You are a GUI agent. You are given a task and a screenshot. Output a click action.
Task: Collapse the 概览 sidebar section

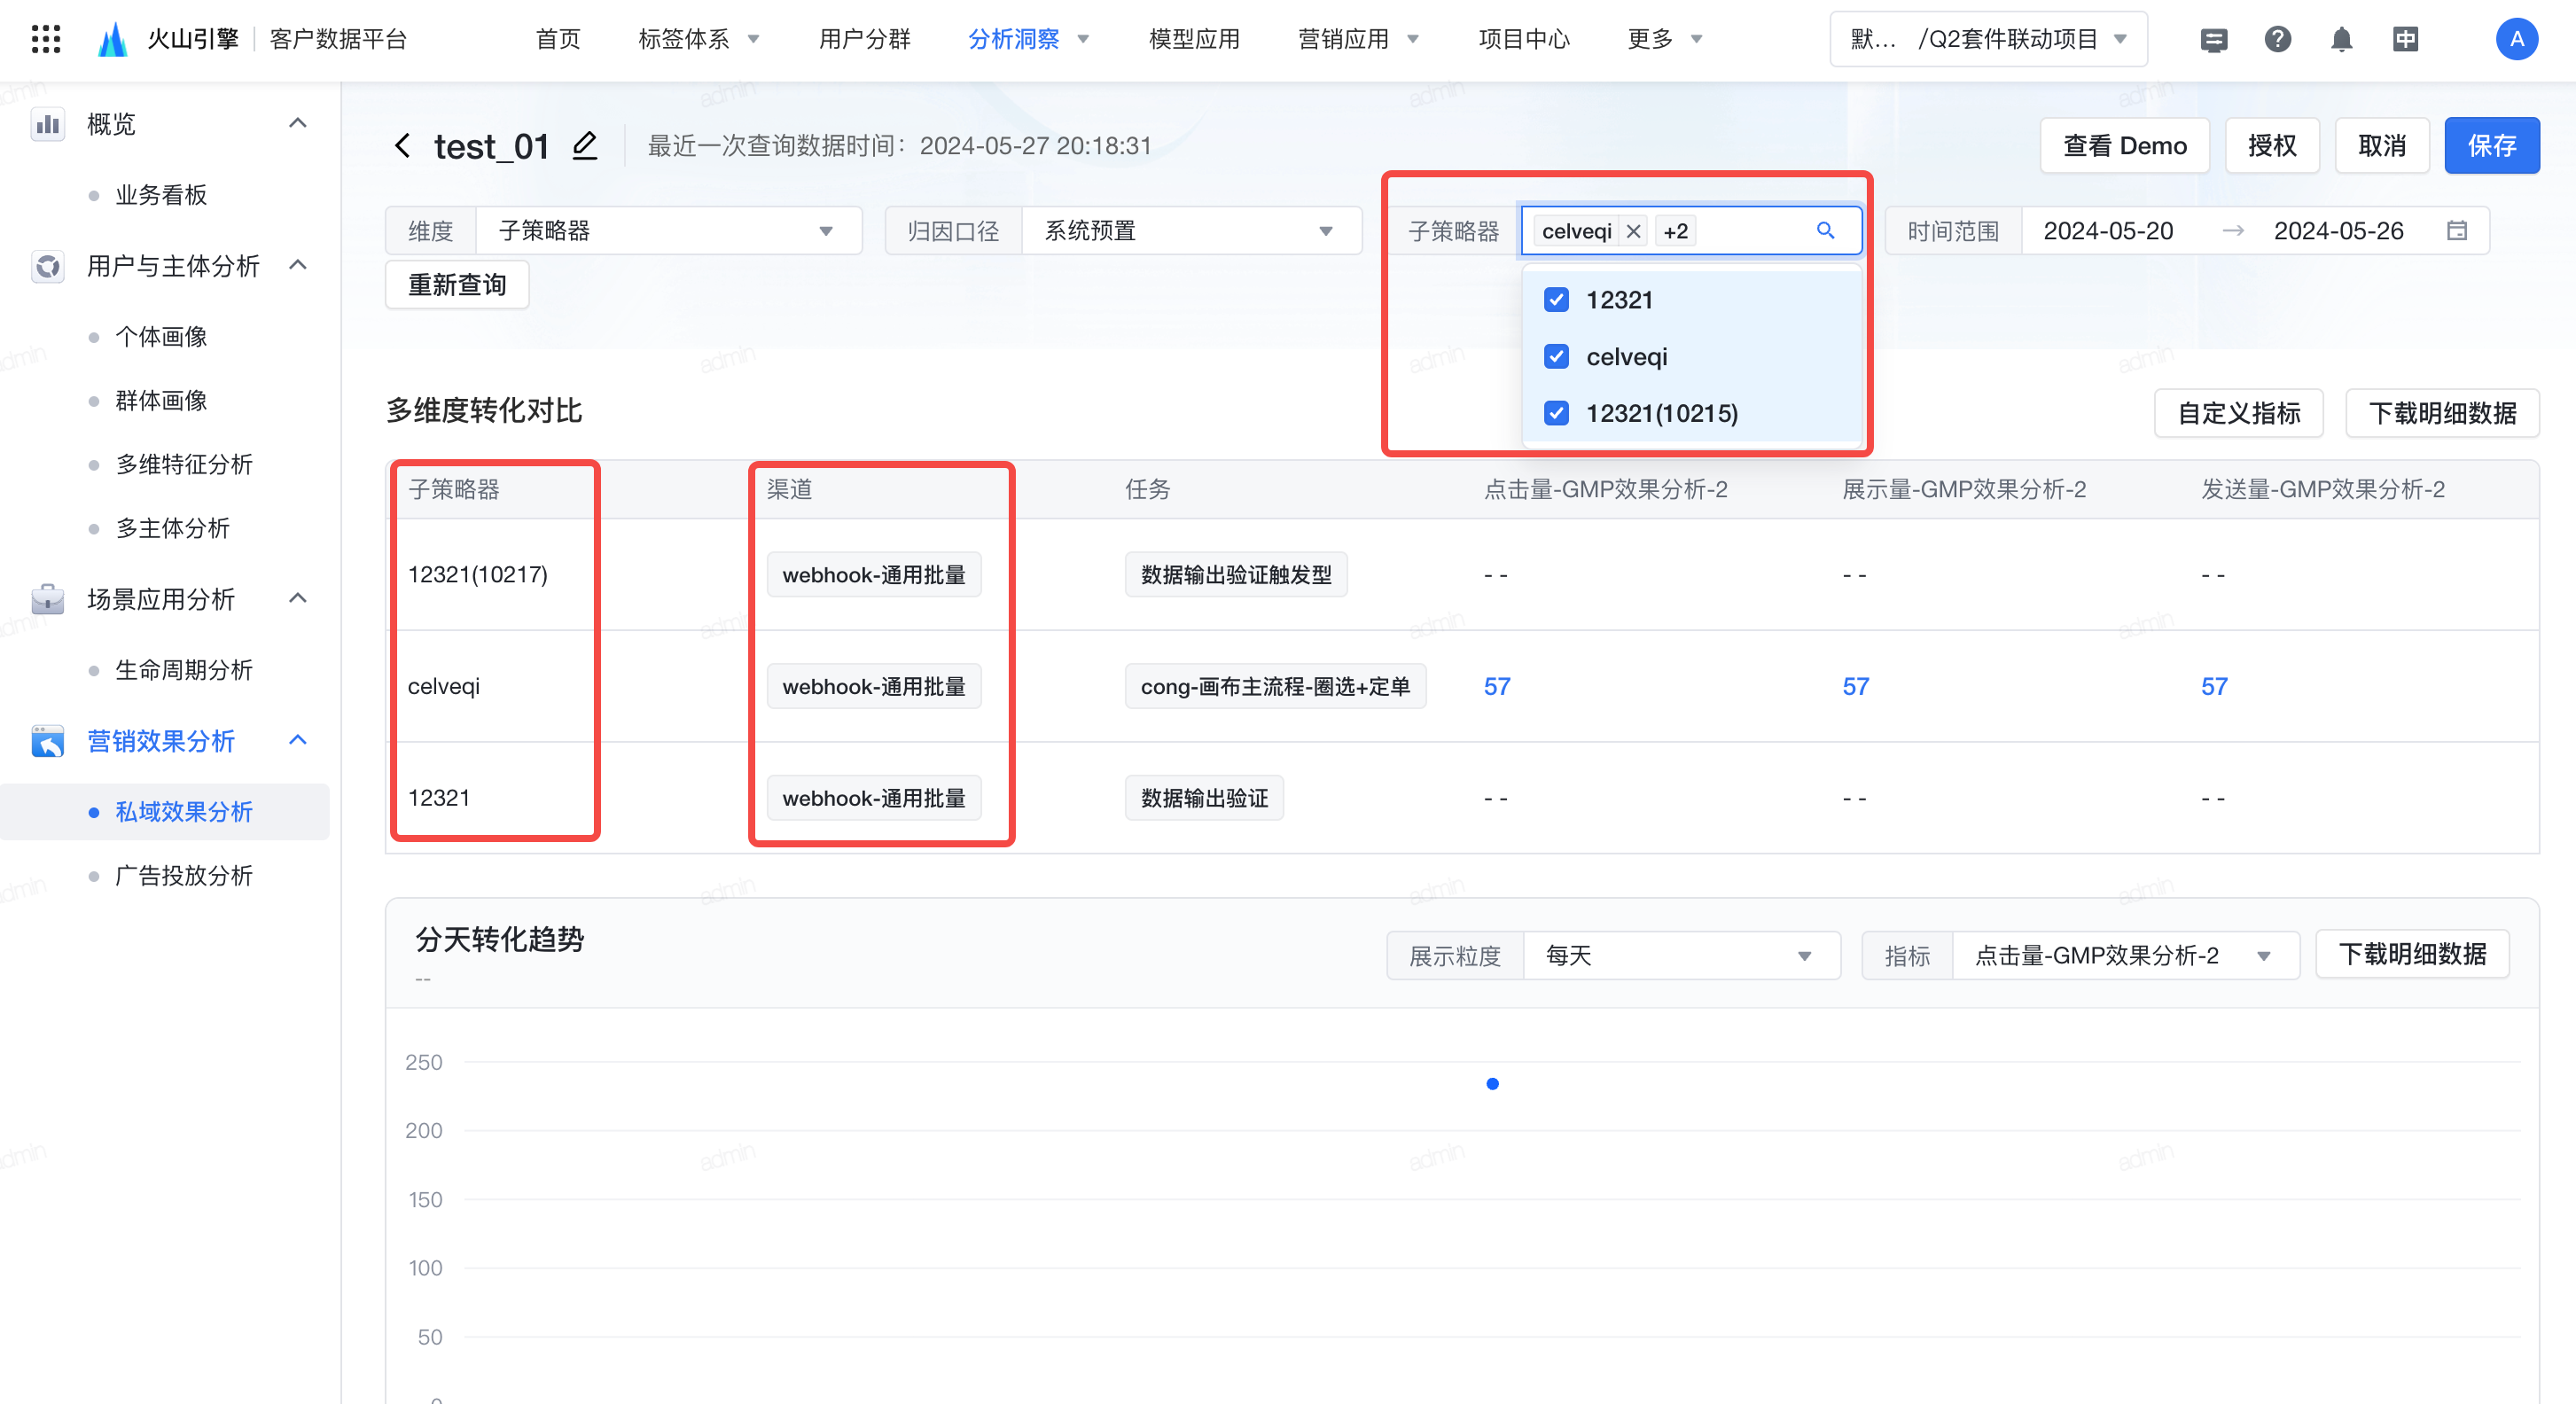tap(297, 123)
